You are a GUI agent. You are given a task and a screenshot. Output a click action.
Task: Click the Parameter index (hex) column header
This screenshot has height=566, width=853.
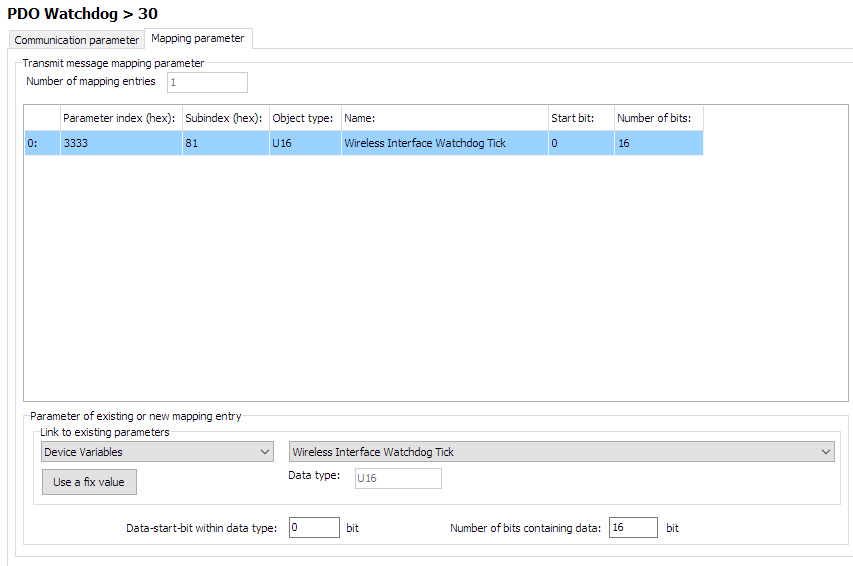[119, 118]
